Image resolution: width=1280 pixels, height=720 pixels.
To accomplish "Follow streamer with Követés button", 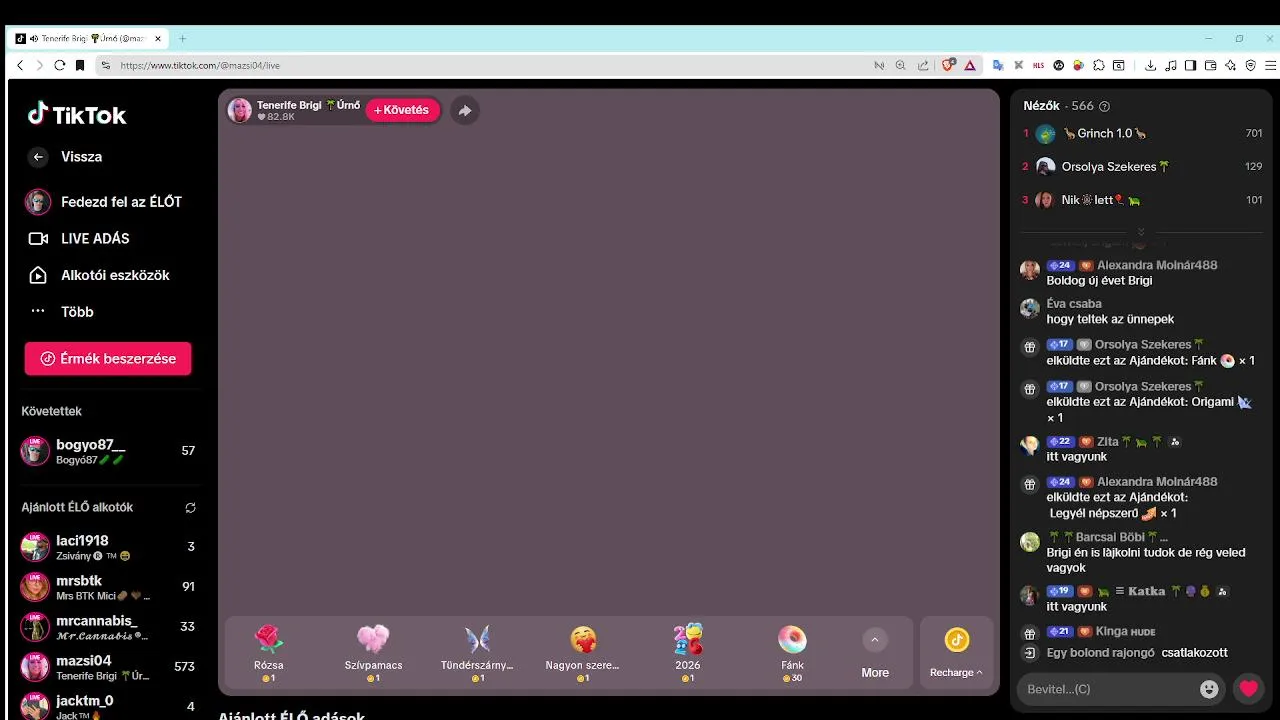I will point(402,110).
